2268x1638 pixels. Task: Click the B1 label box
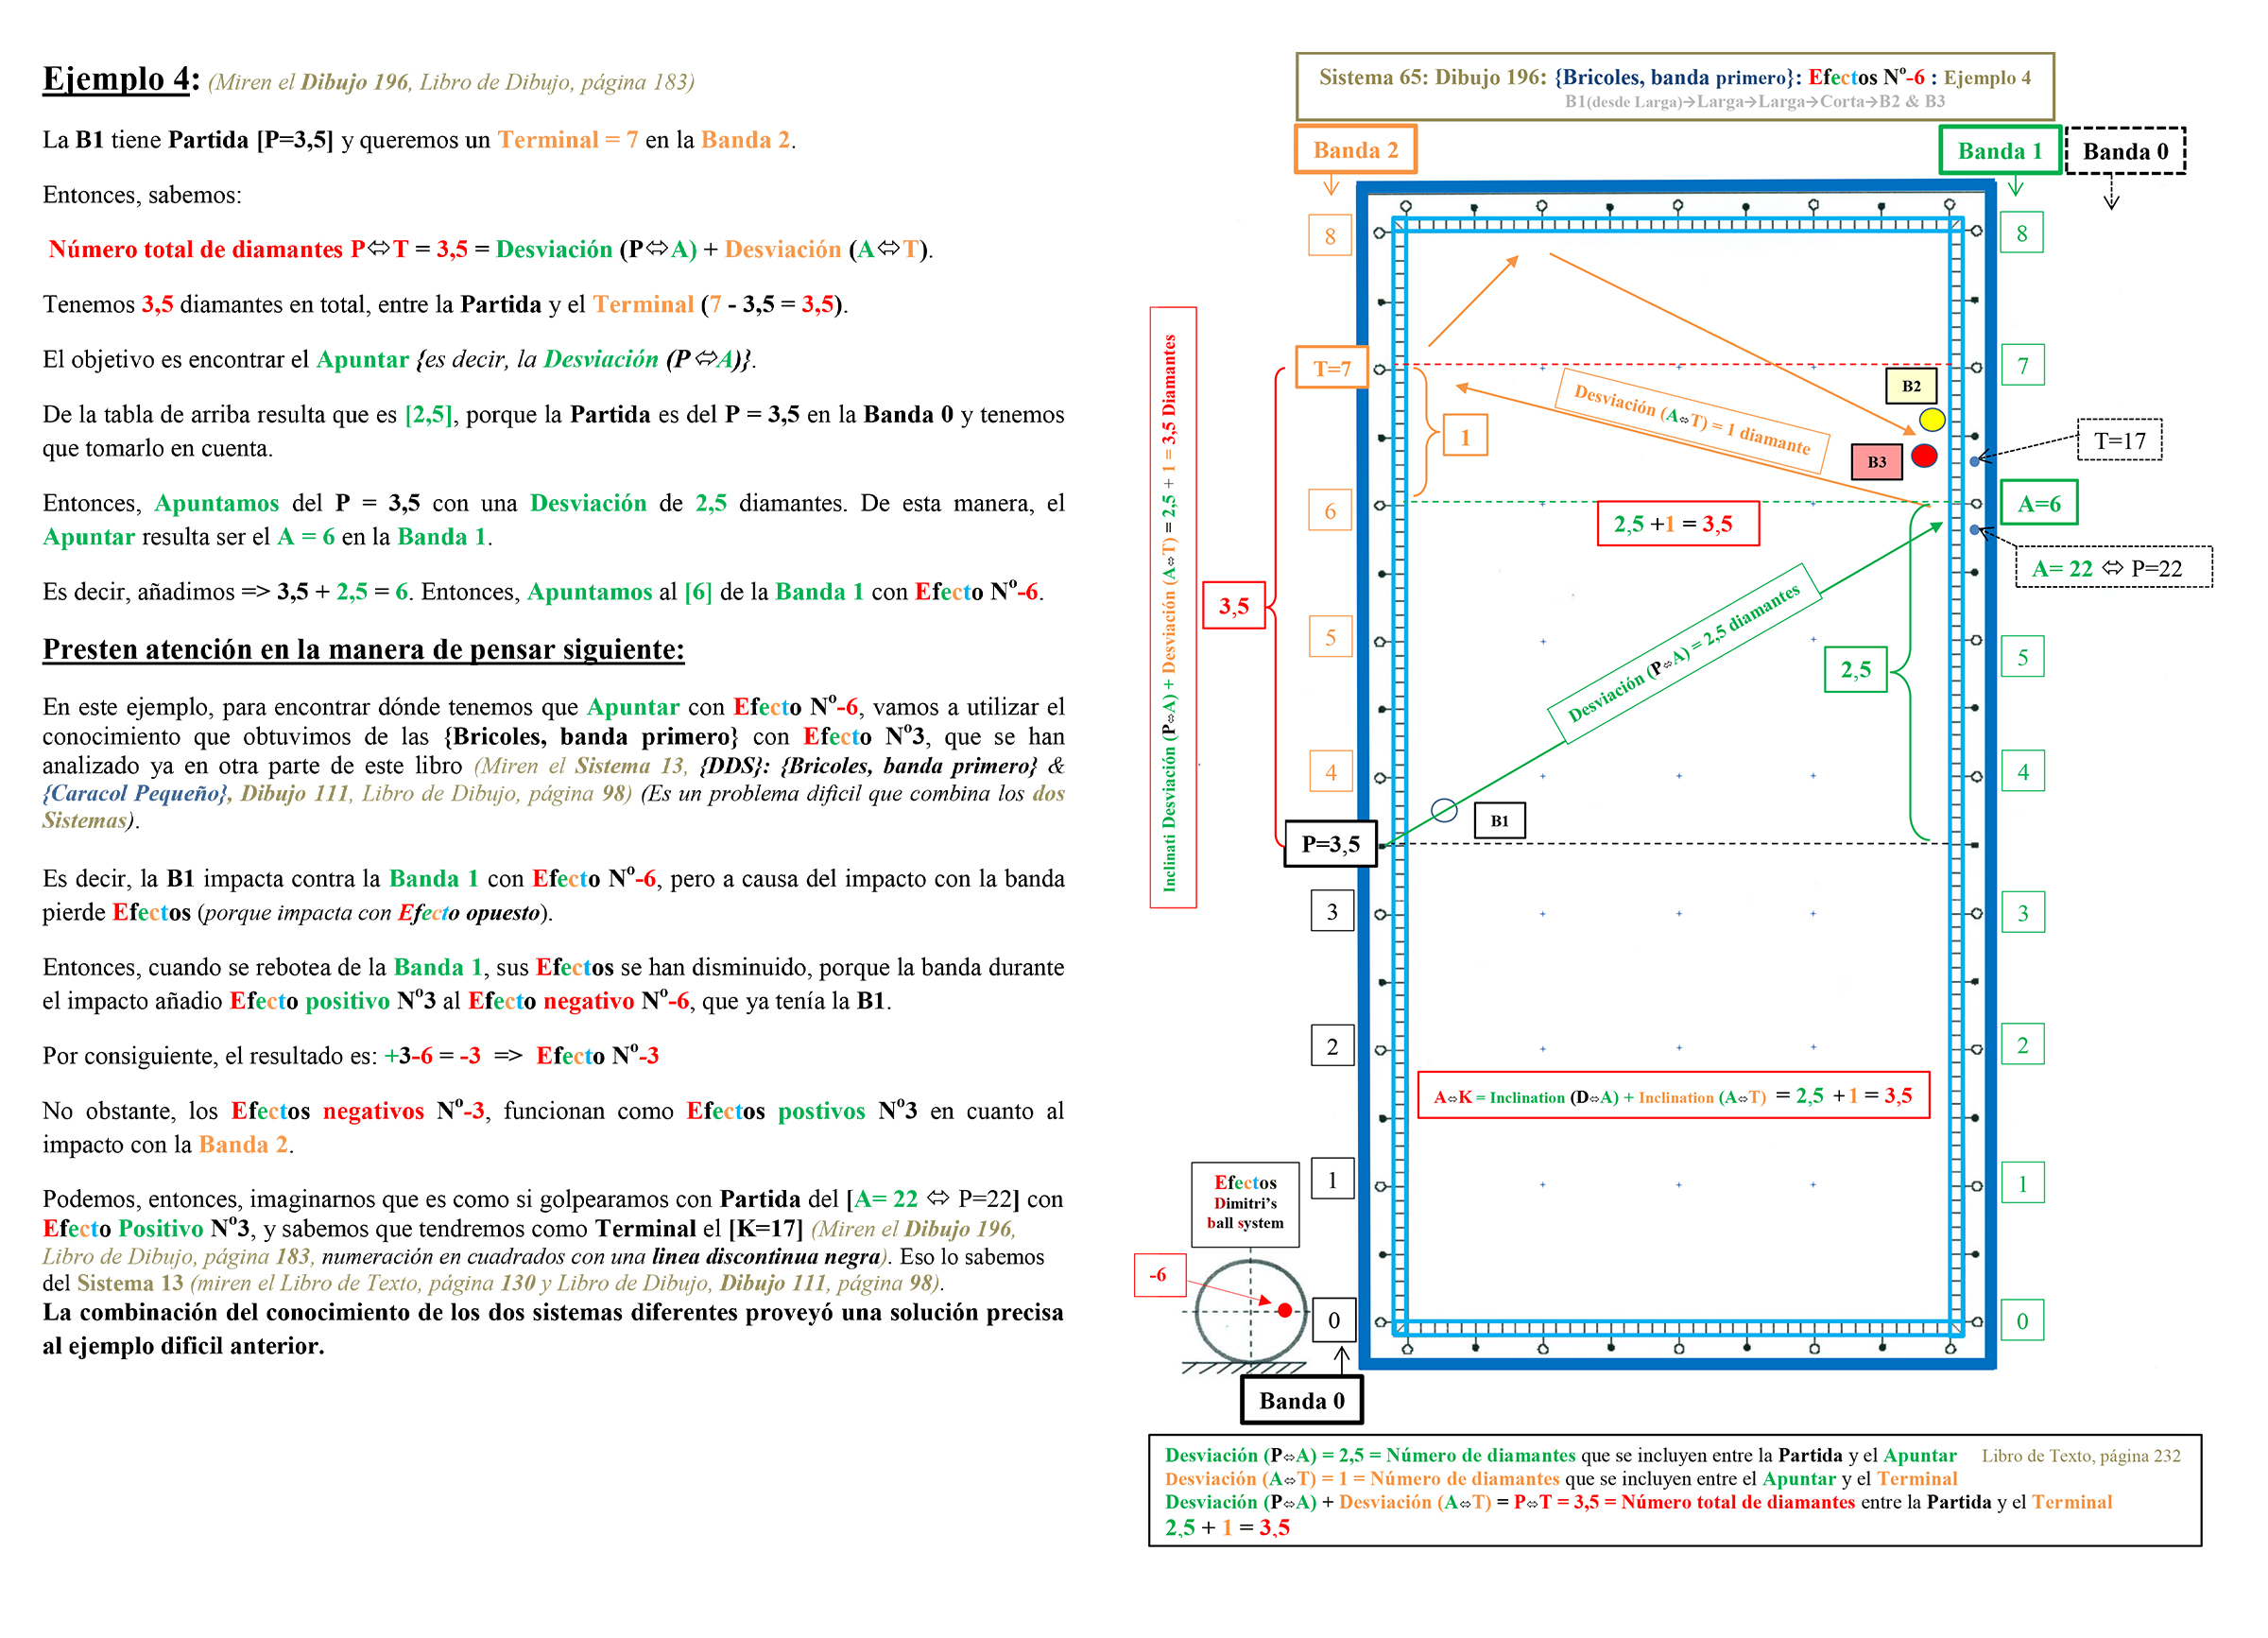click(1499, 821)
